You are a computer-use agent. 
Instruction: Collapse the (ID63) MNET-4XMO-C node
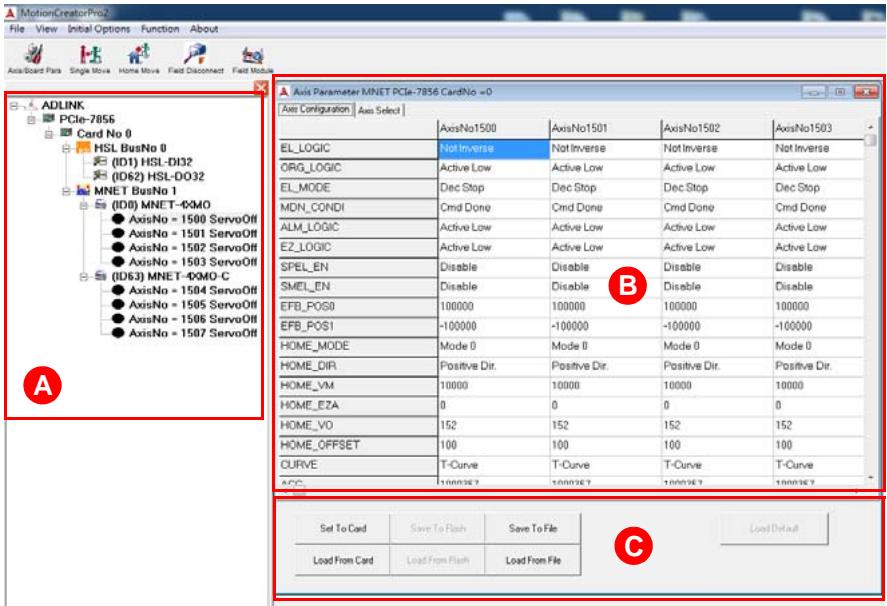click(84, 276)
